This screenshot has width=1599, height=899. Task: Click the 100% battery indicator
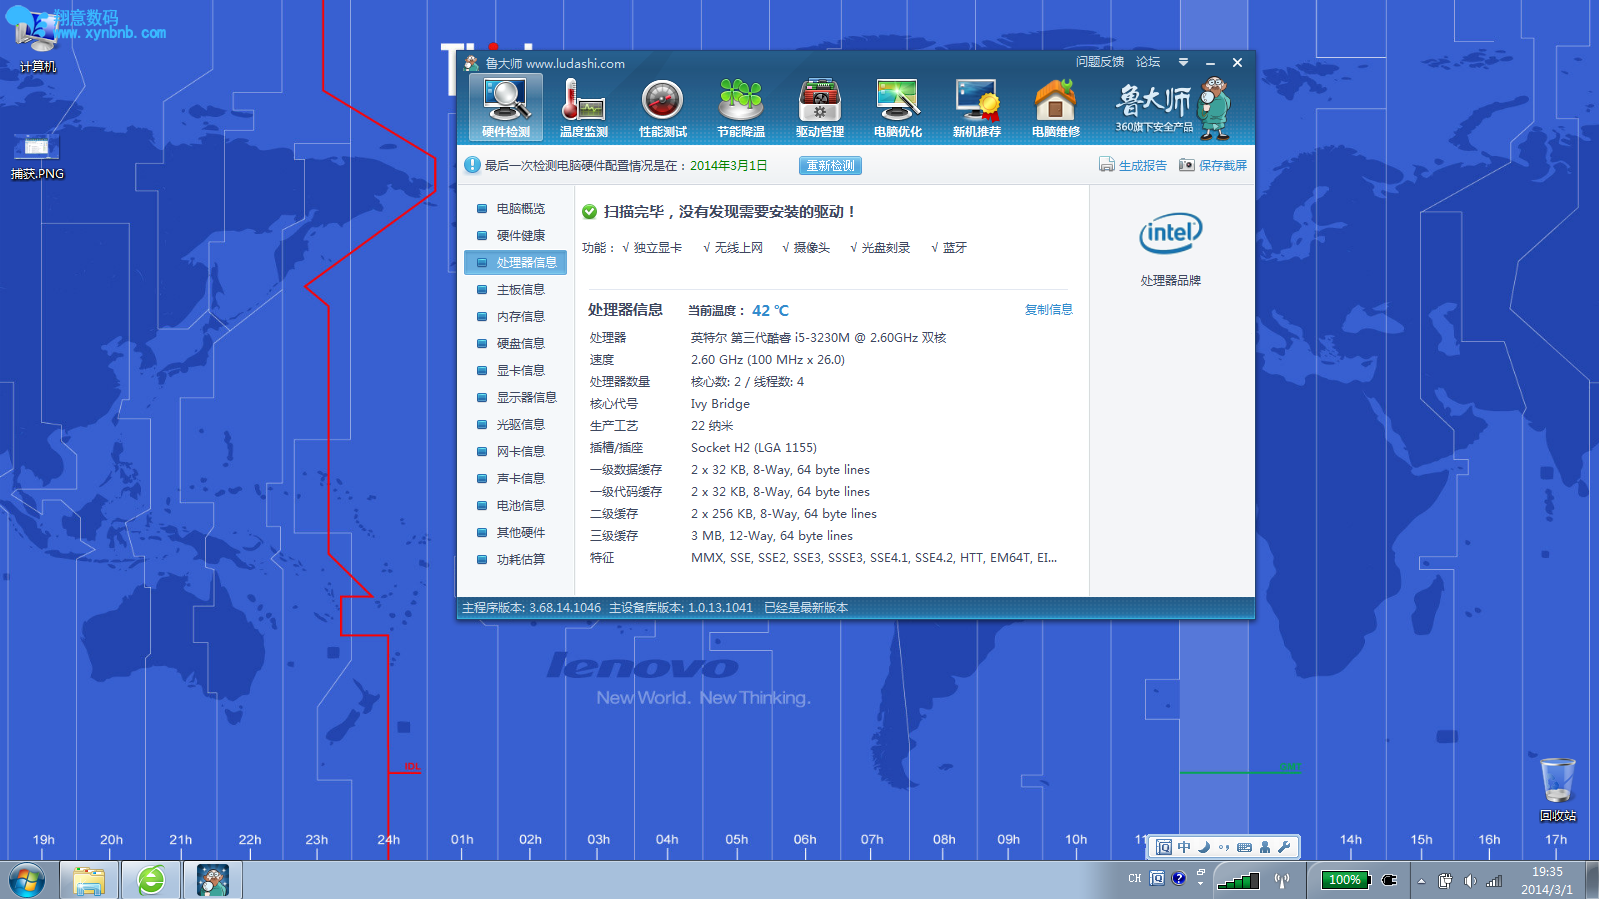(1345, 880)
